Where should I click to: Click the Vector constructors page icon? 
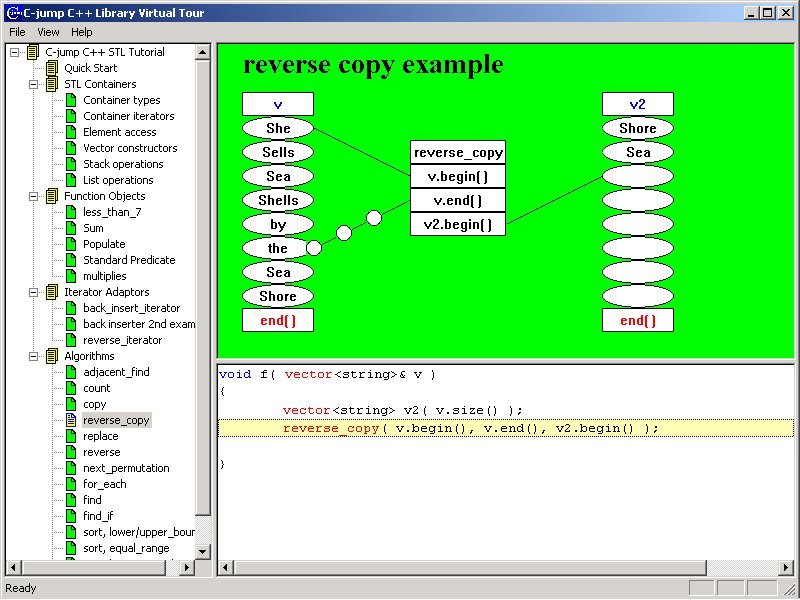coord(71,148)
